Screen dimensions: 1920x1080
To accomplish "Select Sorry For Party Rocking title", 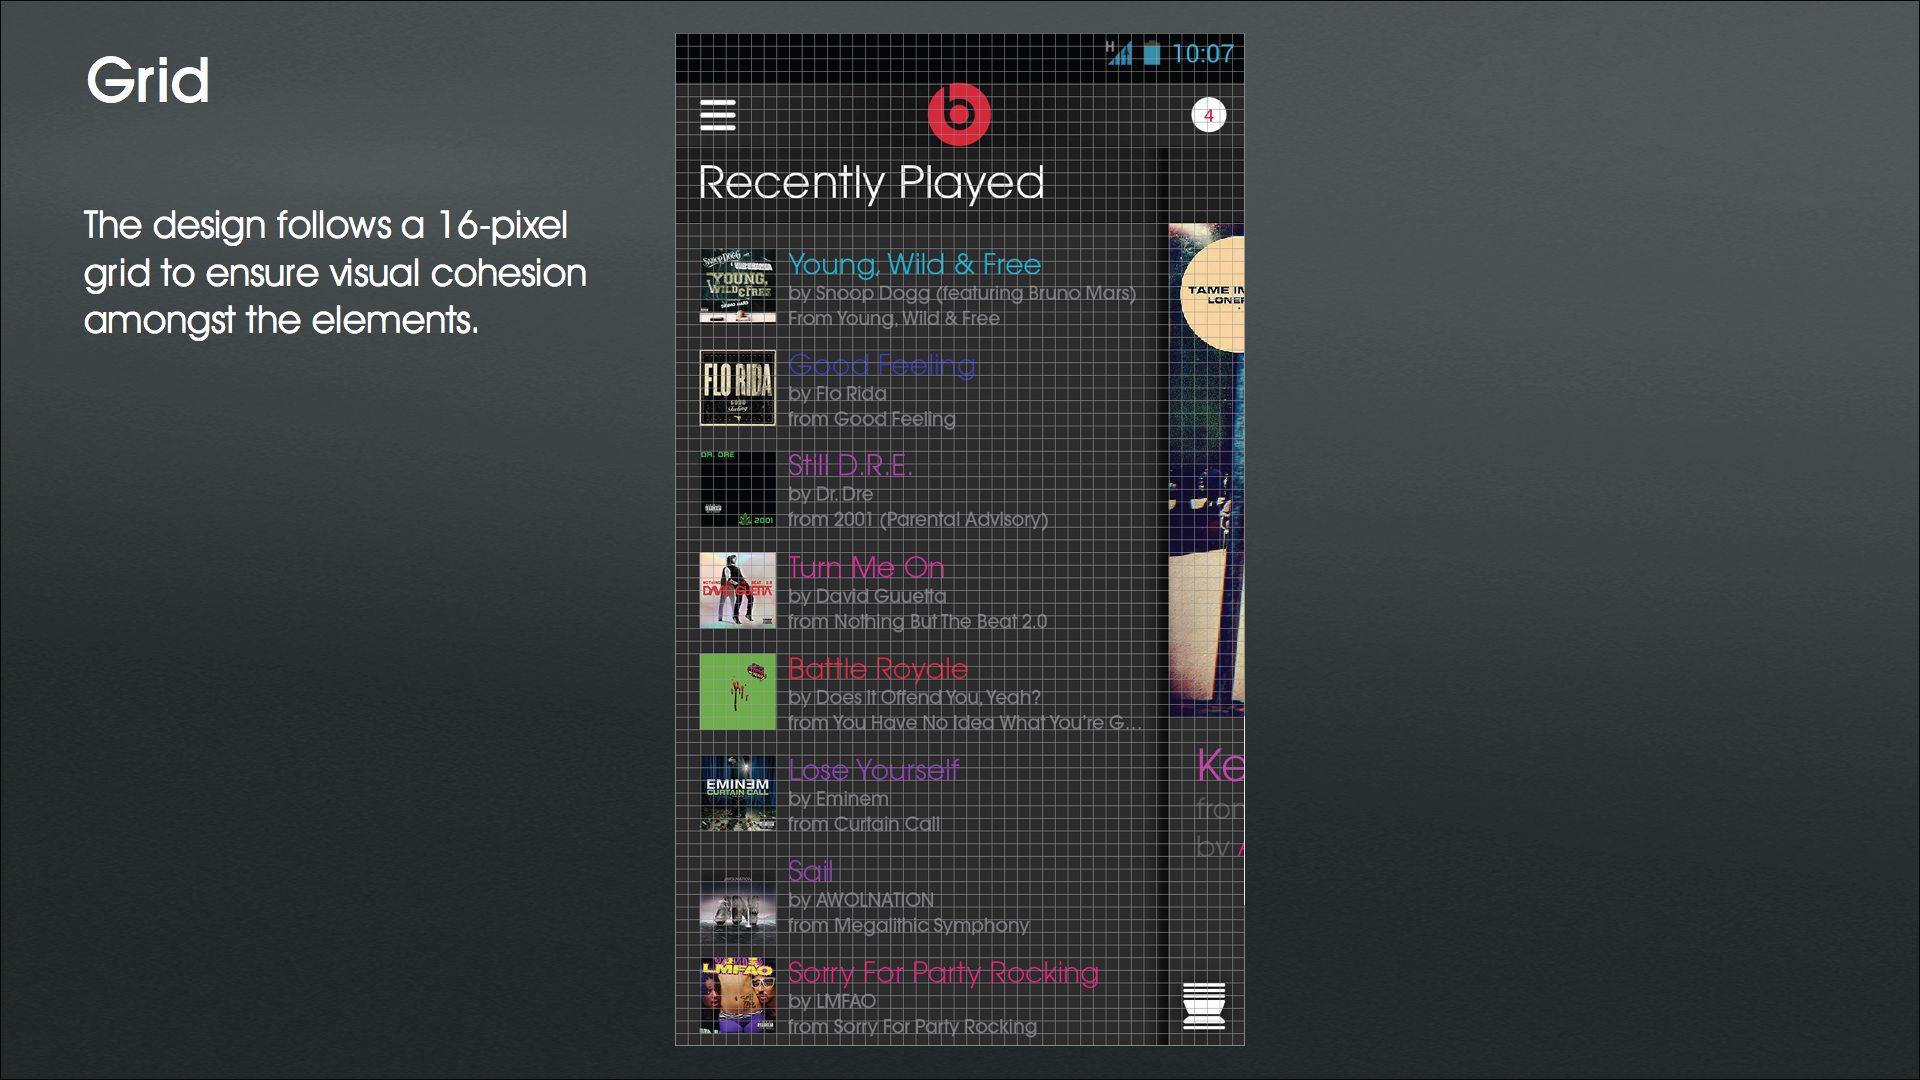I will click(943, 973).
